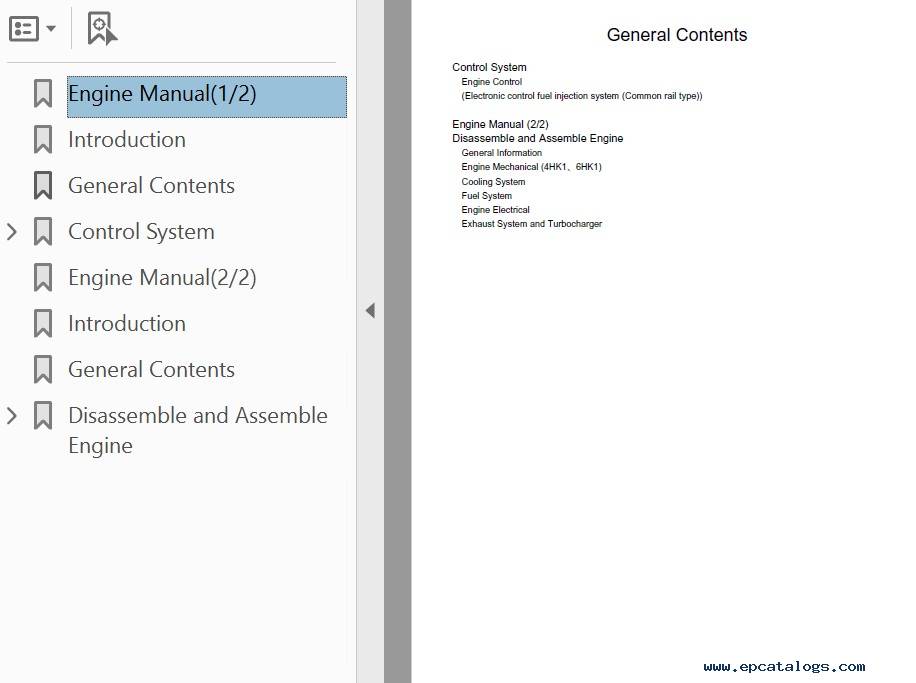This screenshot has height=683, width=916.
Task: Click the Fuel System entry in page
Action: coord(487,196)
